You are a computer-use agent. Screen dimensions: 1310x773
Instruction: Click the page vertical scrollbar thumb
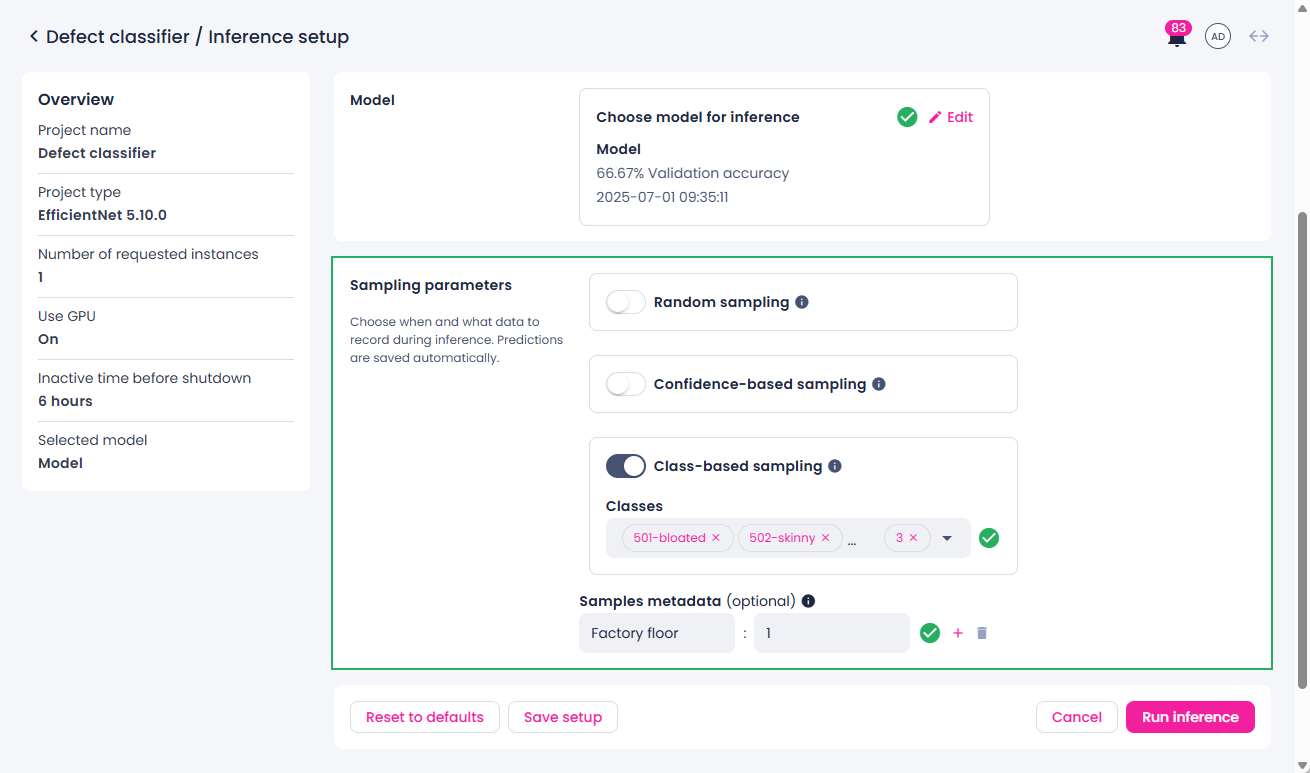click(1301, 450)
